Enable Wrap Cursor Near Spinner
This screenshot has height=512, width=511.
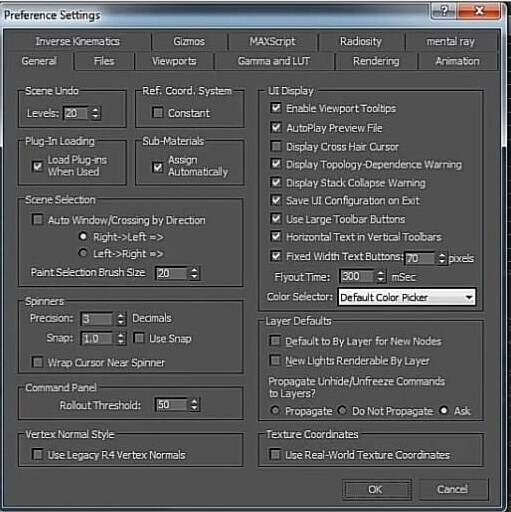[37, 362]
